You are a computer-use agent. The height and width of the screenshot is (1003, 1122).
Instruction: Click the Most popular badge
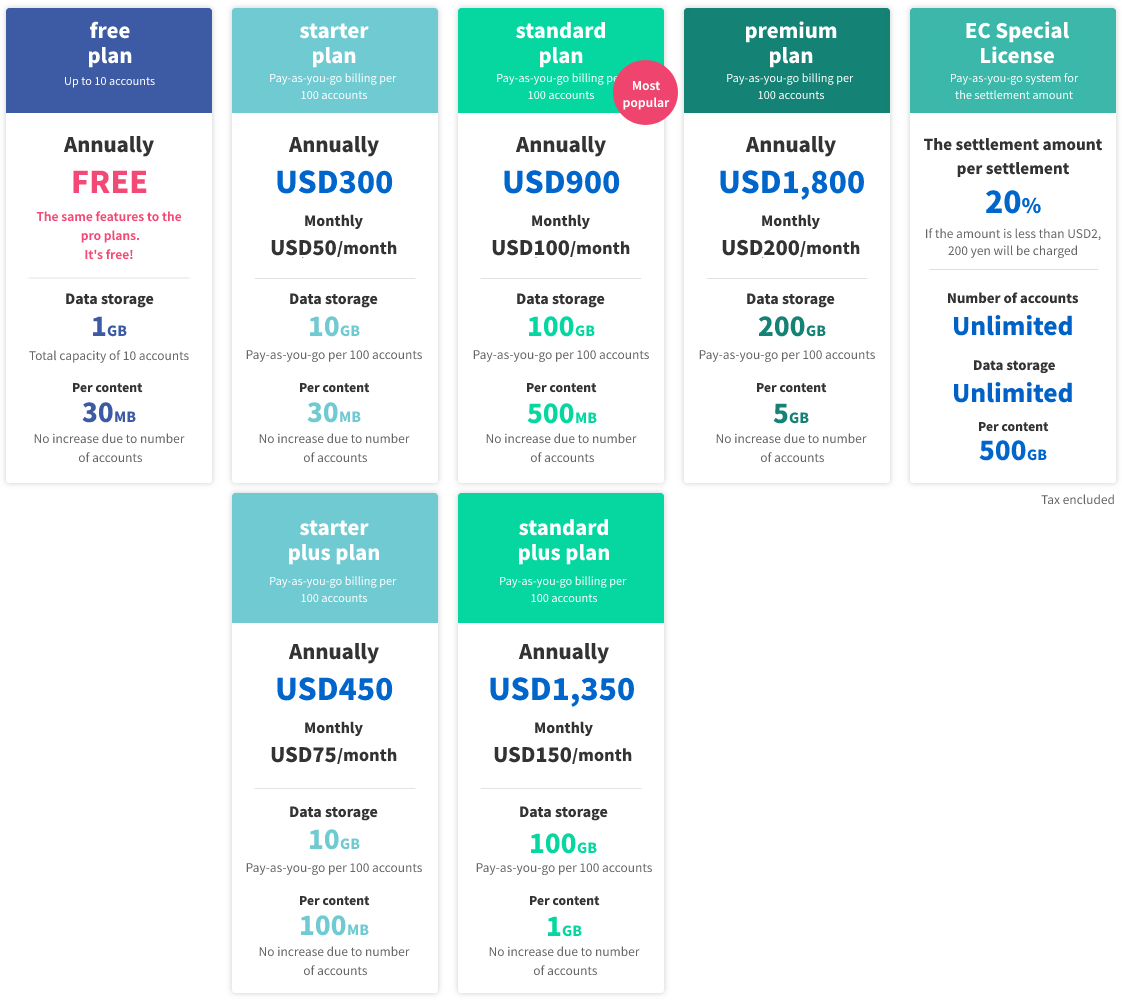click(645, 94)
